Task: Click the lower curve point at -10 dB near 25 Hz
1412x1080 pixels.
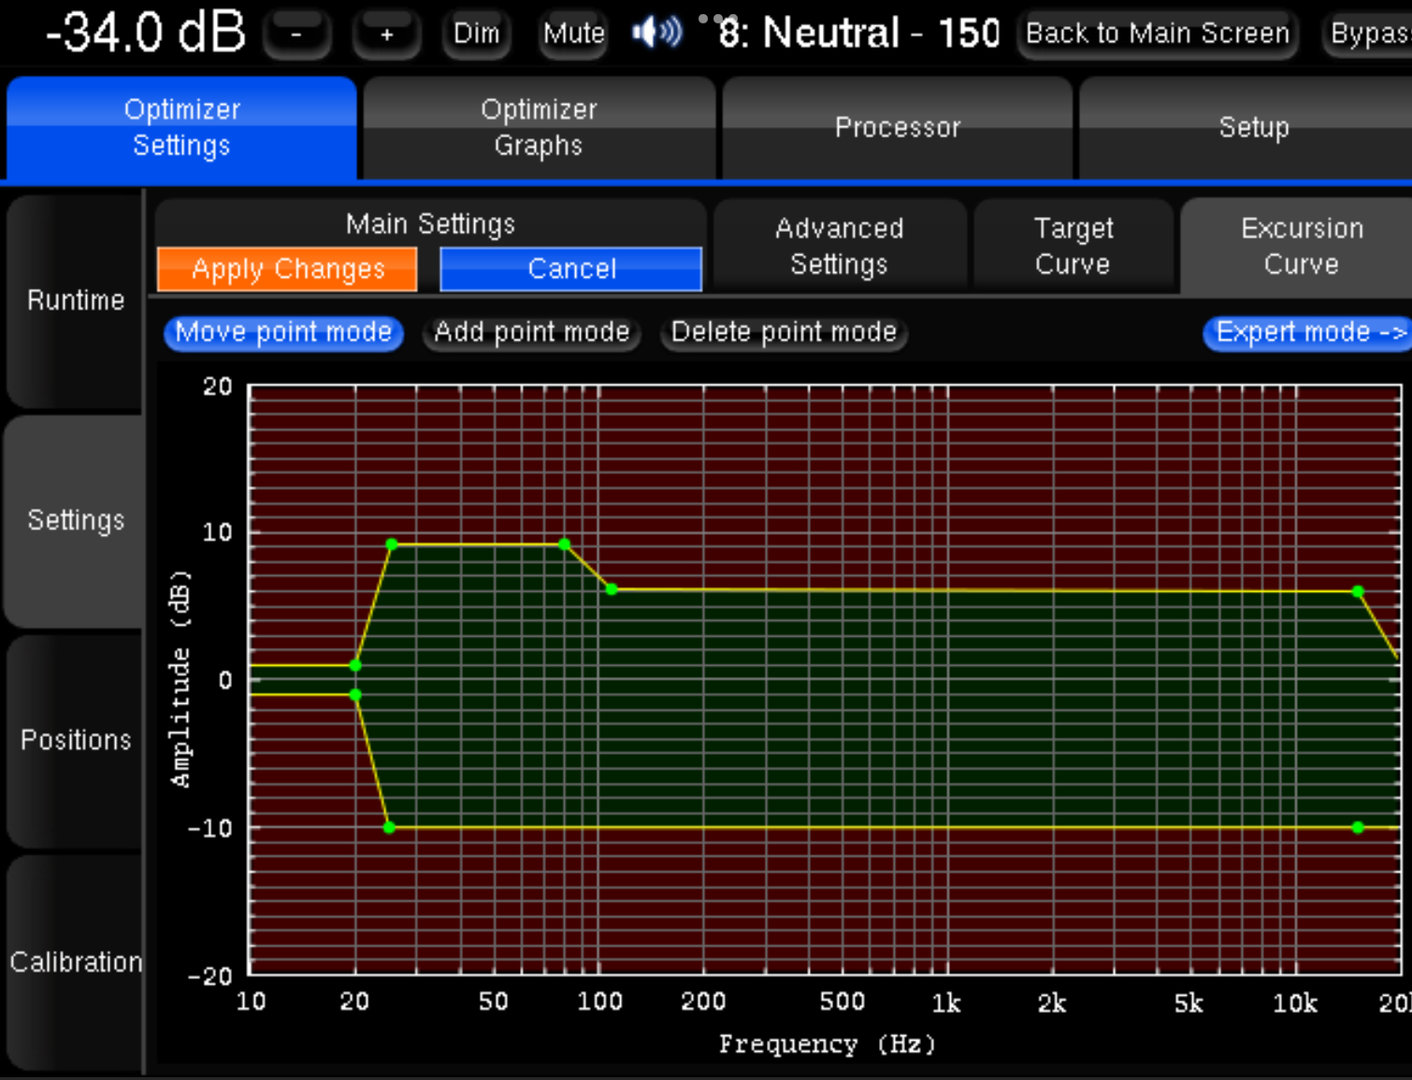Action: coord(389,827)
